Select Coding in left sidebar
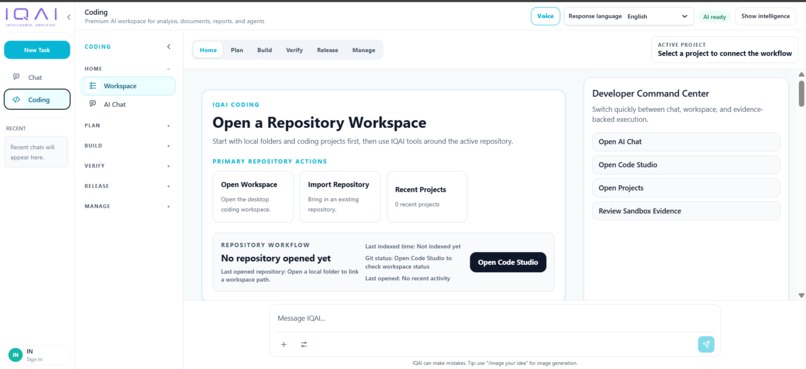The height and width of the screenshot is (369, 806). (x=37, y=100)
